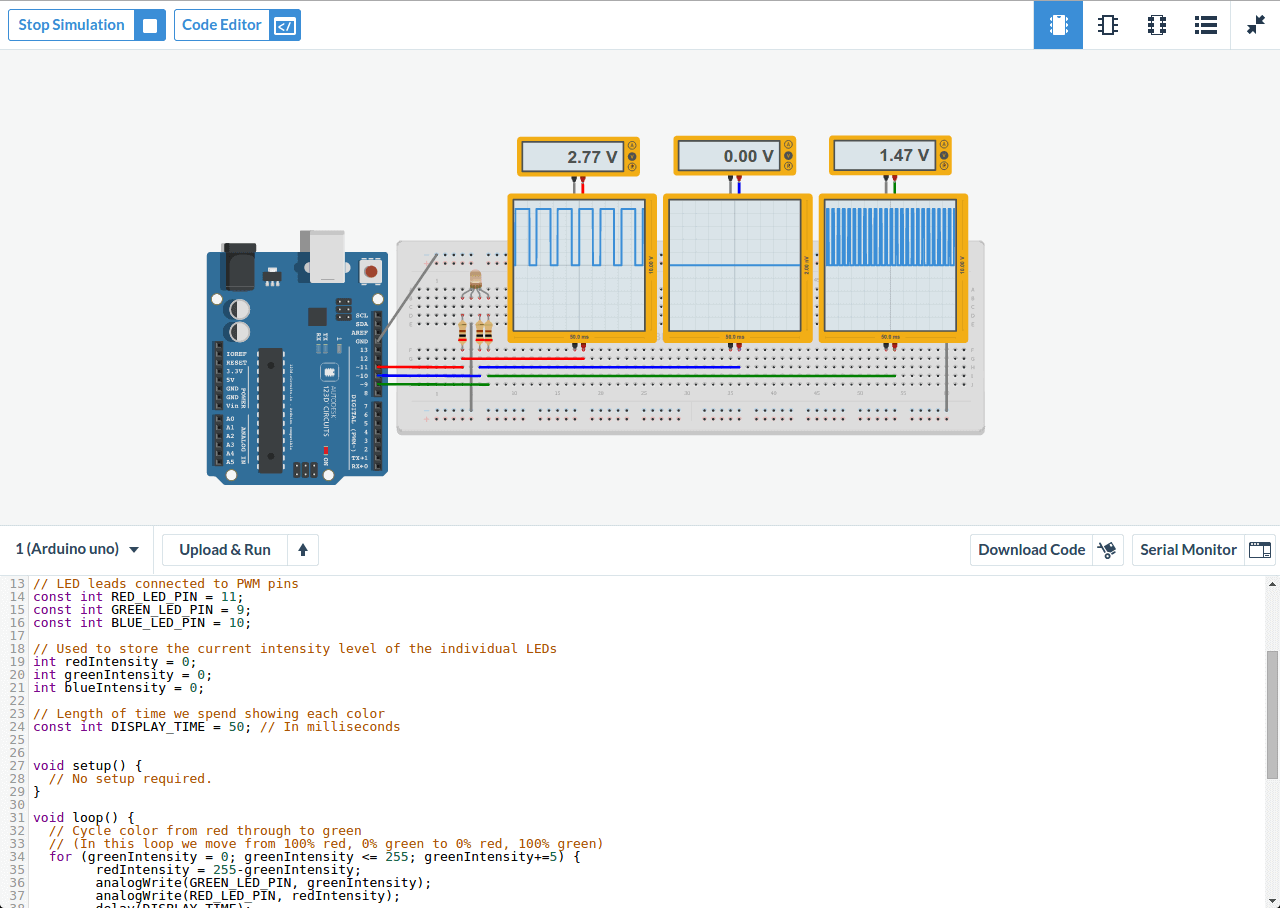Select the Arduino black power jack

[239, 265]
